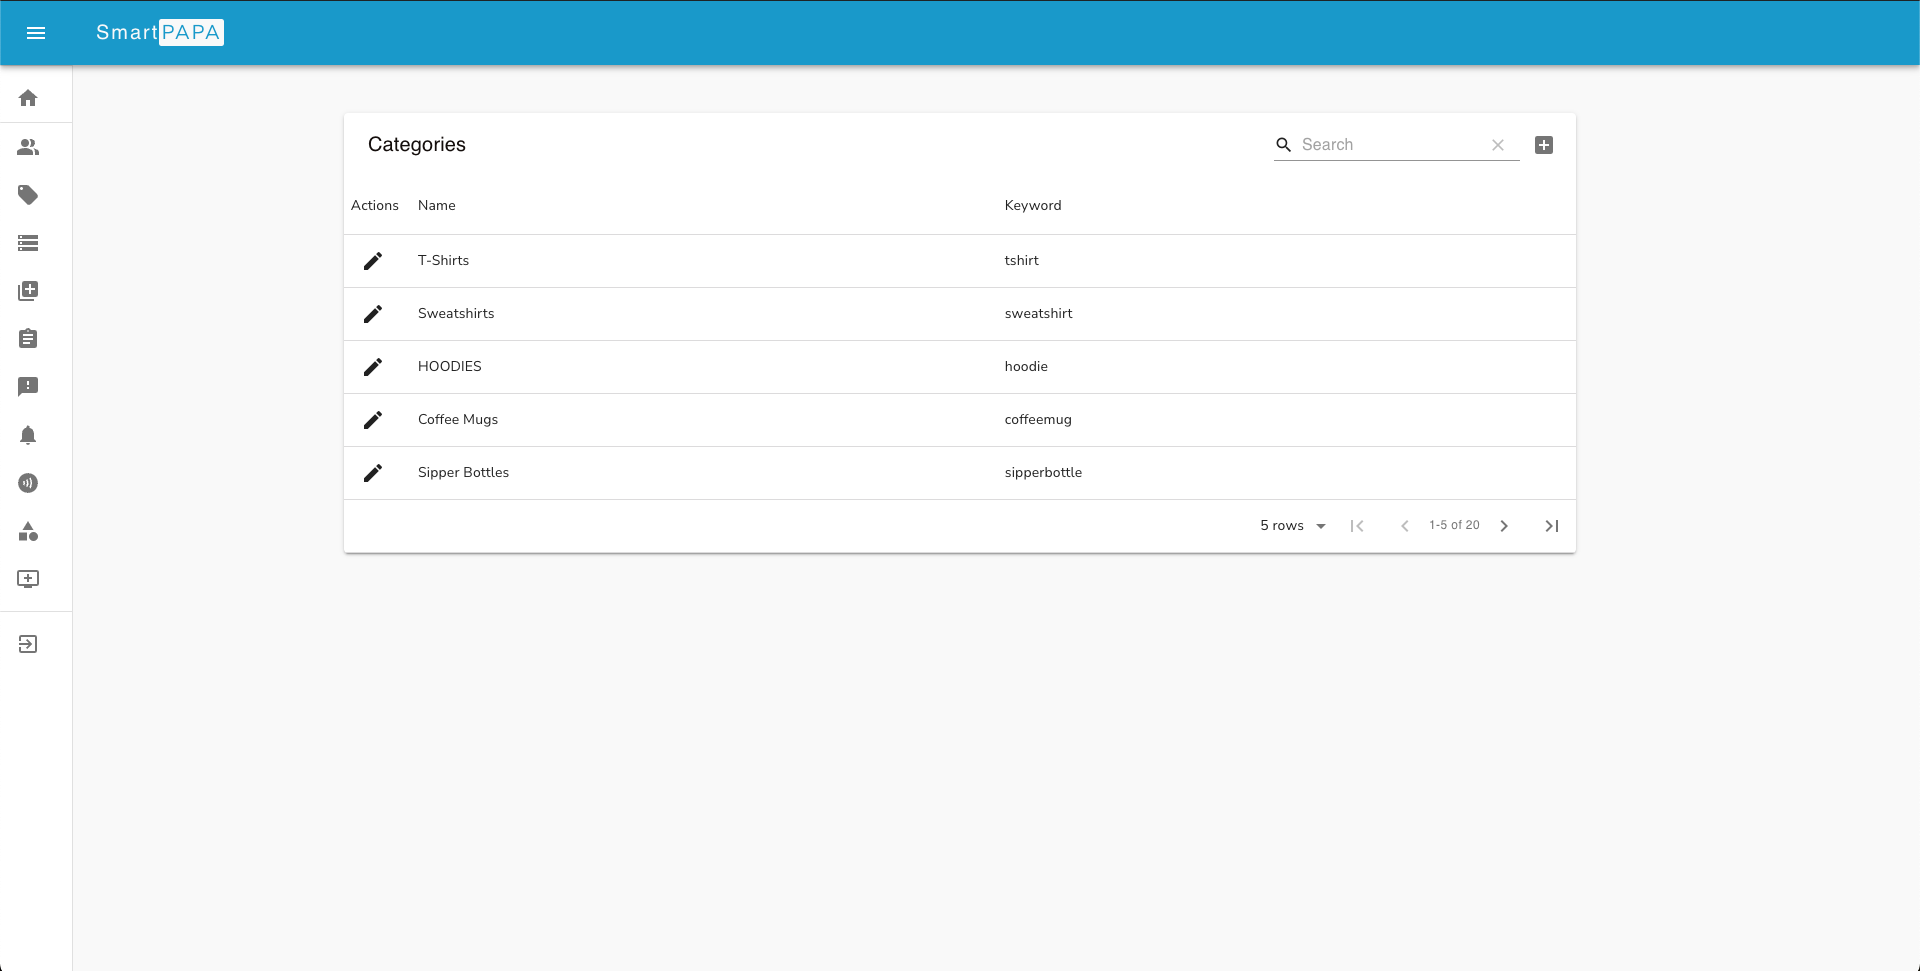Go to the next page of categories
This screenshot has height=971, width=1920.
[1504, 525]
